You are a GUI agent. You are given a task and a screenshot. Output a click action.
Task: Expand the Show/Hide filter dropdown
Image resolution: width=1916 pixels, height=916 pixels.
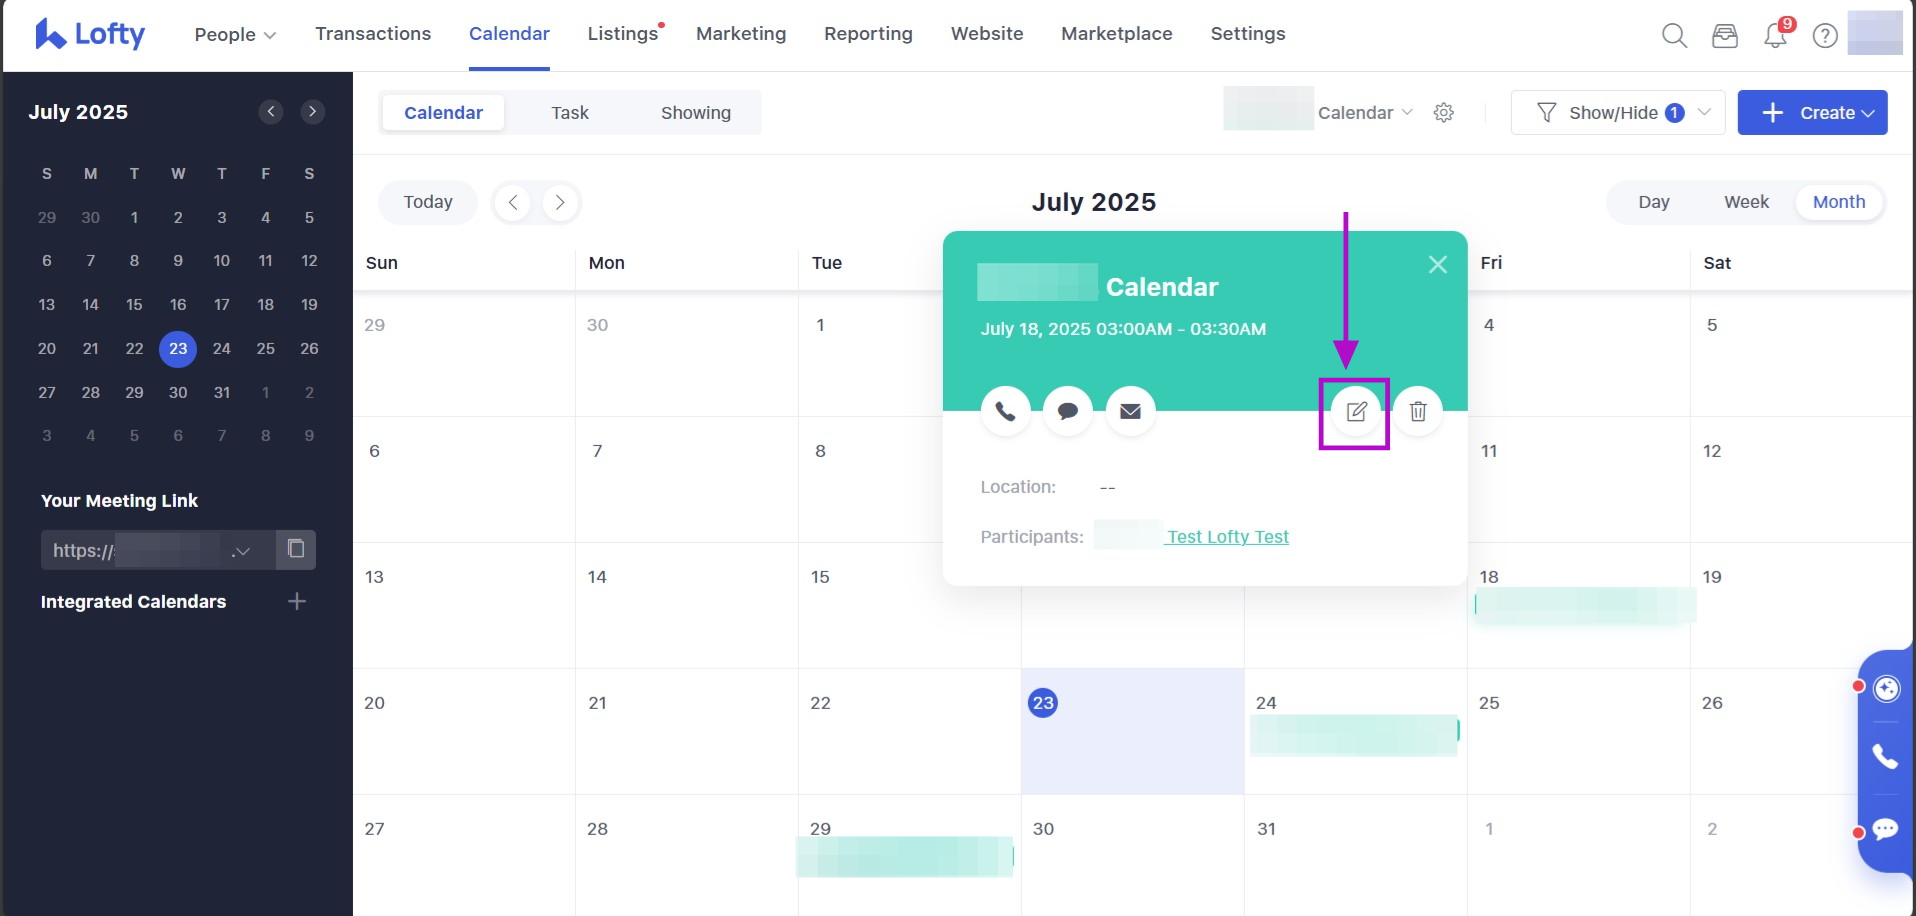pos(1618,113)
